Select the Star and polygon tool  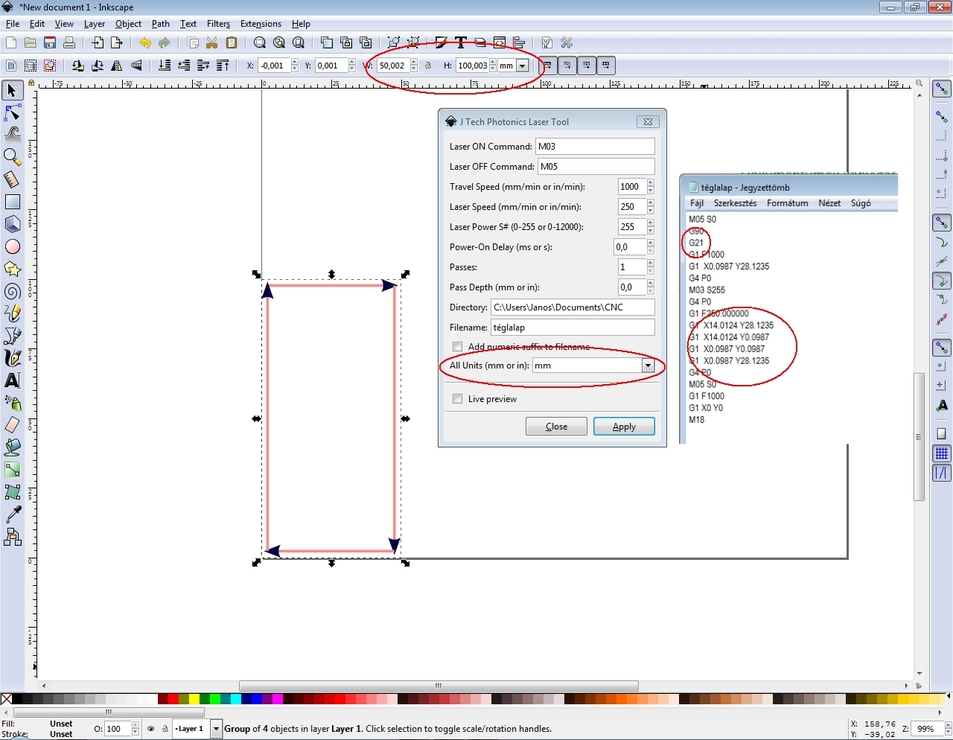[x=12, y=269]
